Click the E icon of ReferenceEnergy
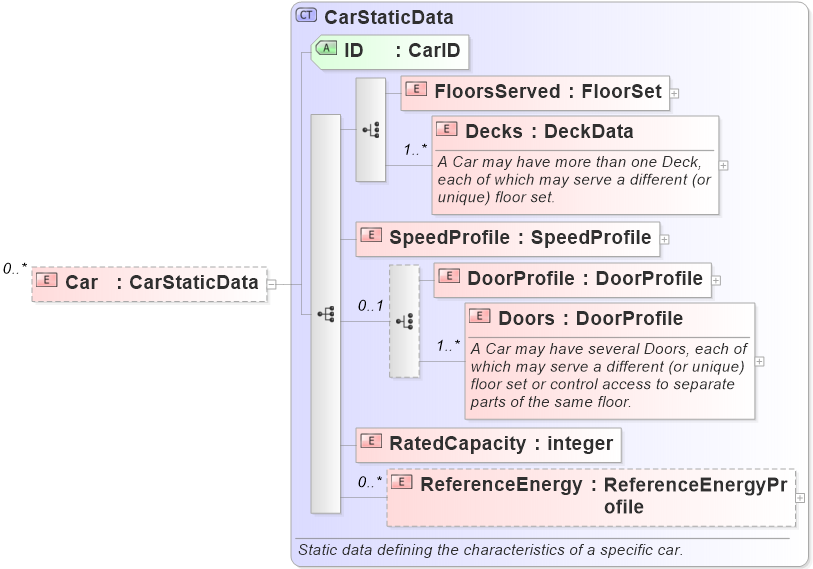813x569 pixels. [402, 482]
